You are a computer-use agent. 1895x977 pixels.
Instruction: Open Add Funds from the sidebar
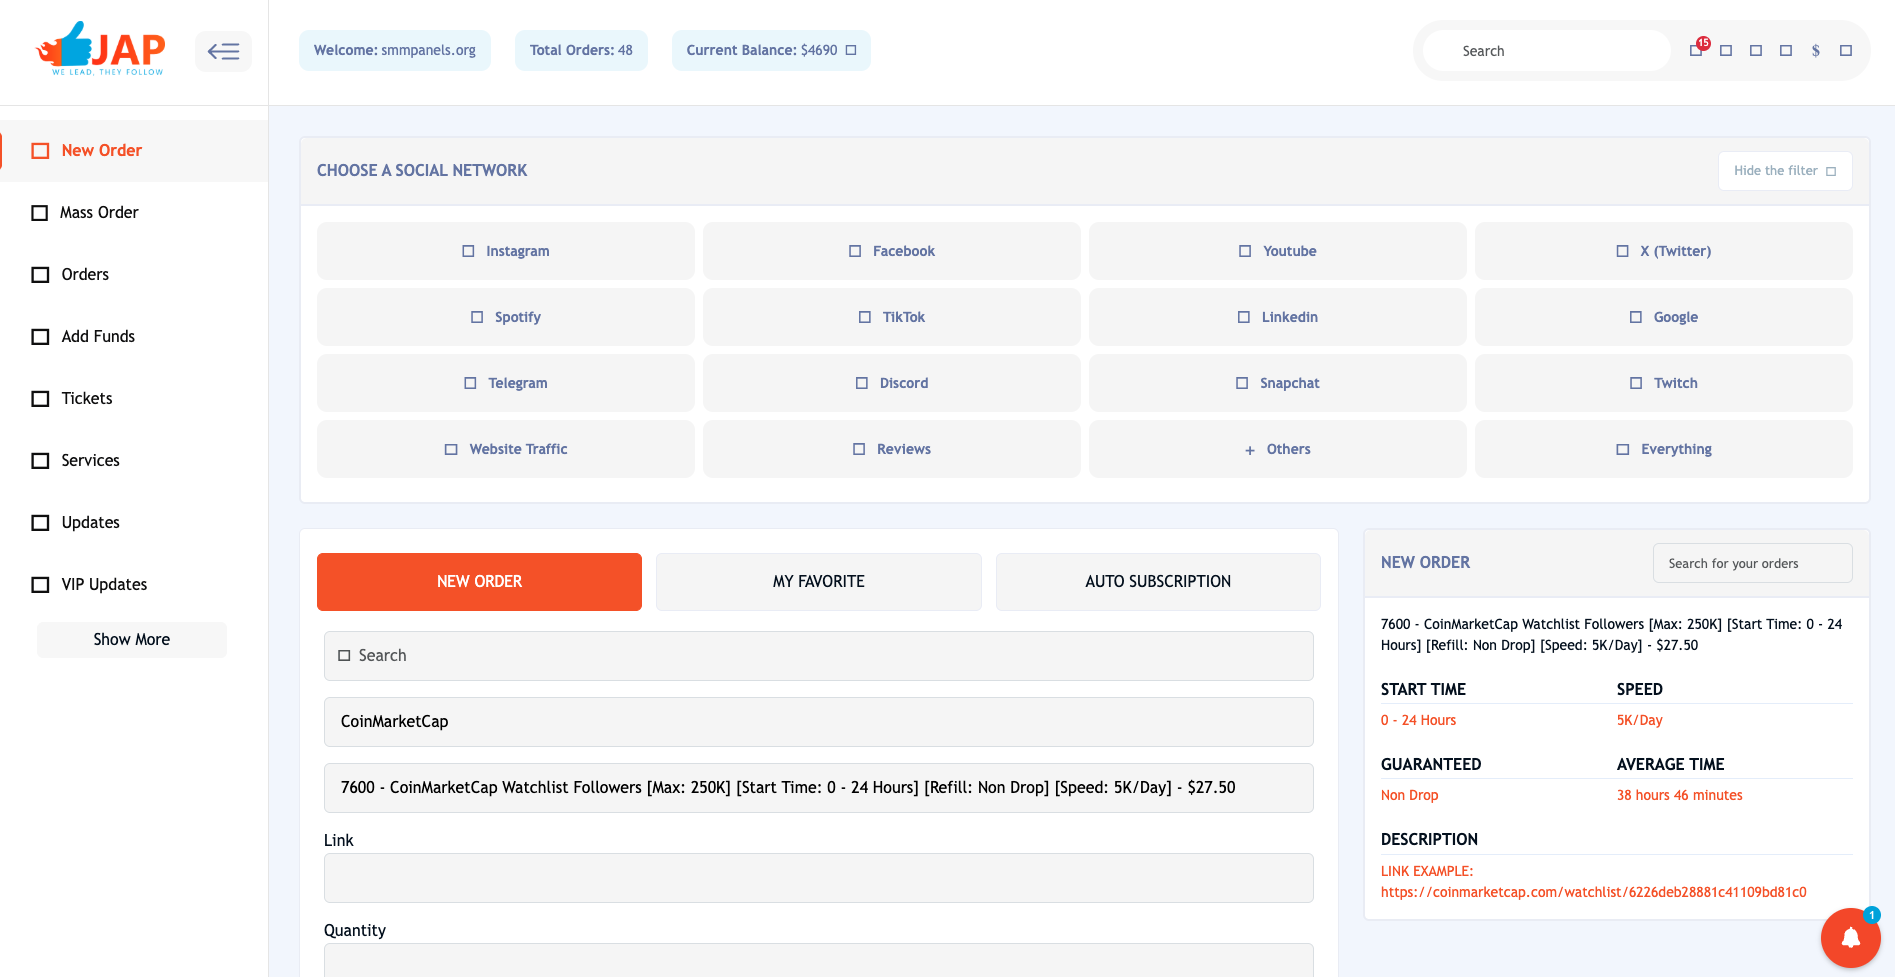click(98, 337)
